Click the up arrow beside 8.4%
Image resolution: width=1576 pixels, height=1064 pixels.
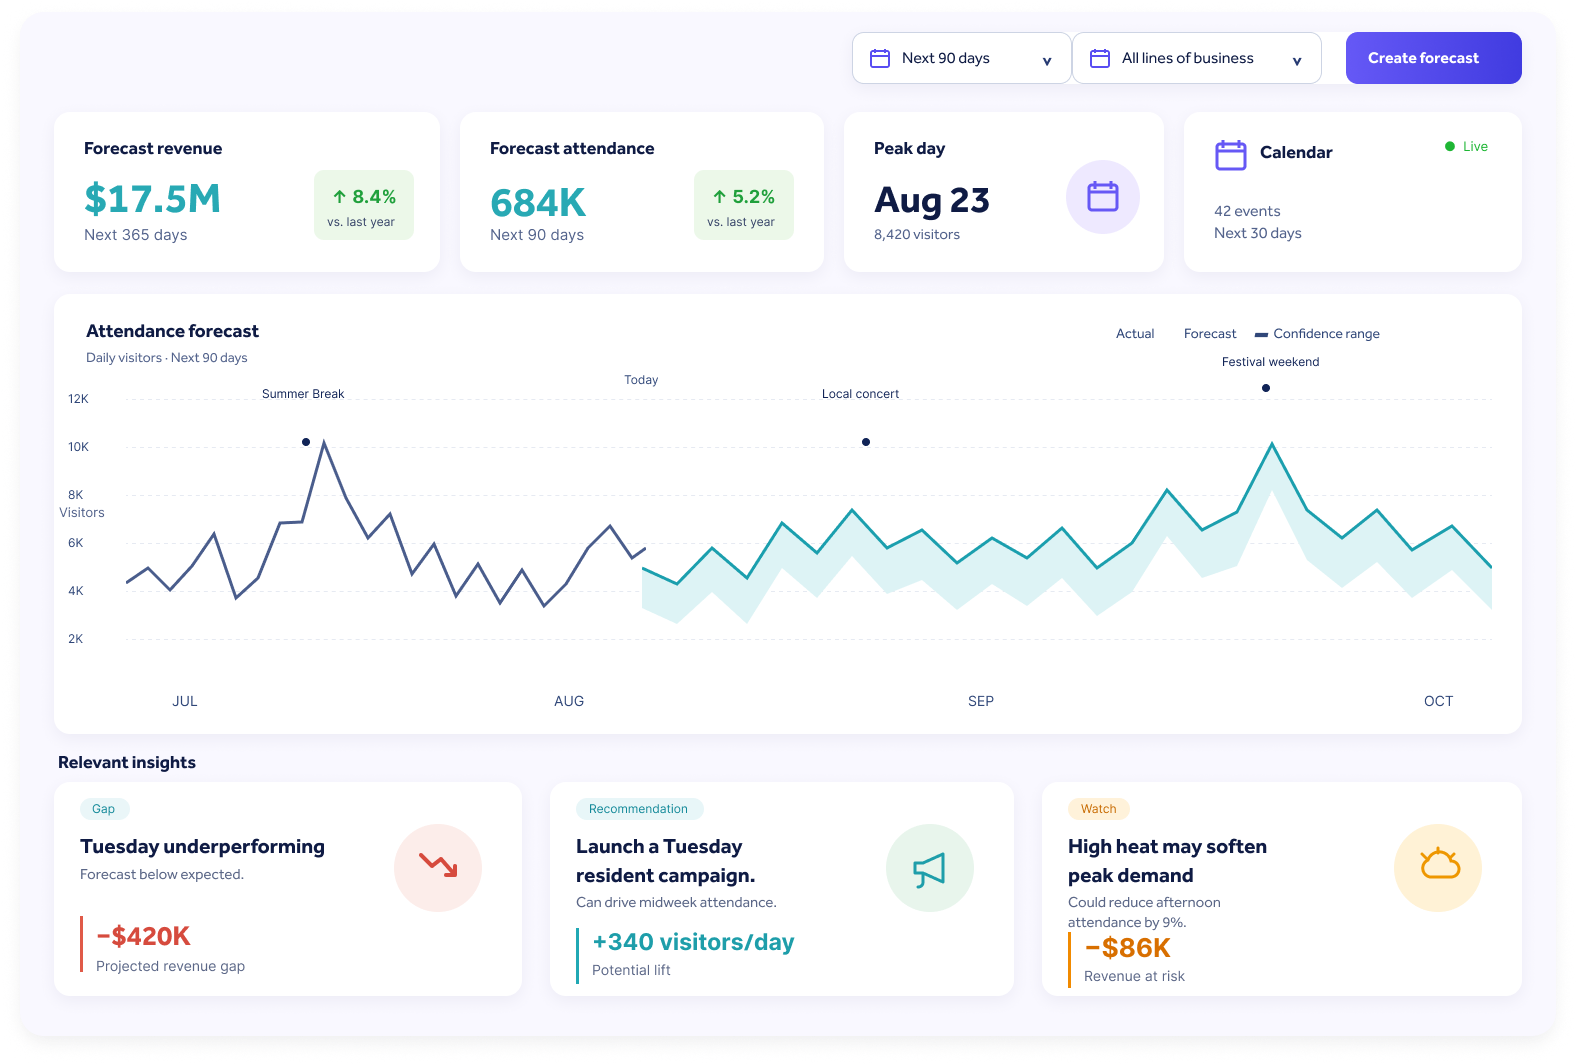pyautogui.click(x=340, y=197)
